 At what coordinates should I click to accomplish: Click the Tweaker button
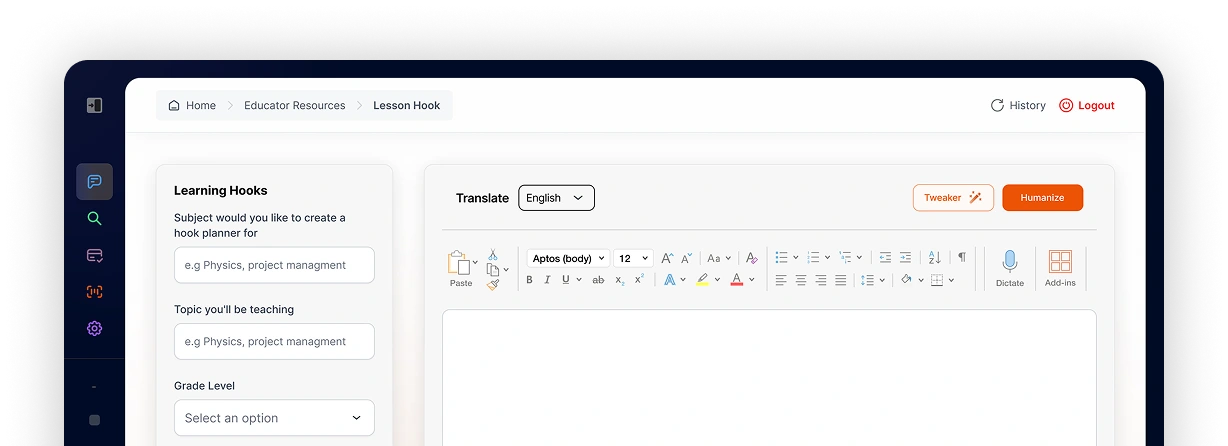953,198
